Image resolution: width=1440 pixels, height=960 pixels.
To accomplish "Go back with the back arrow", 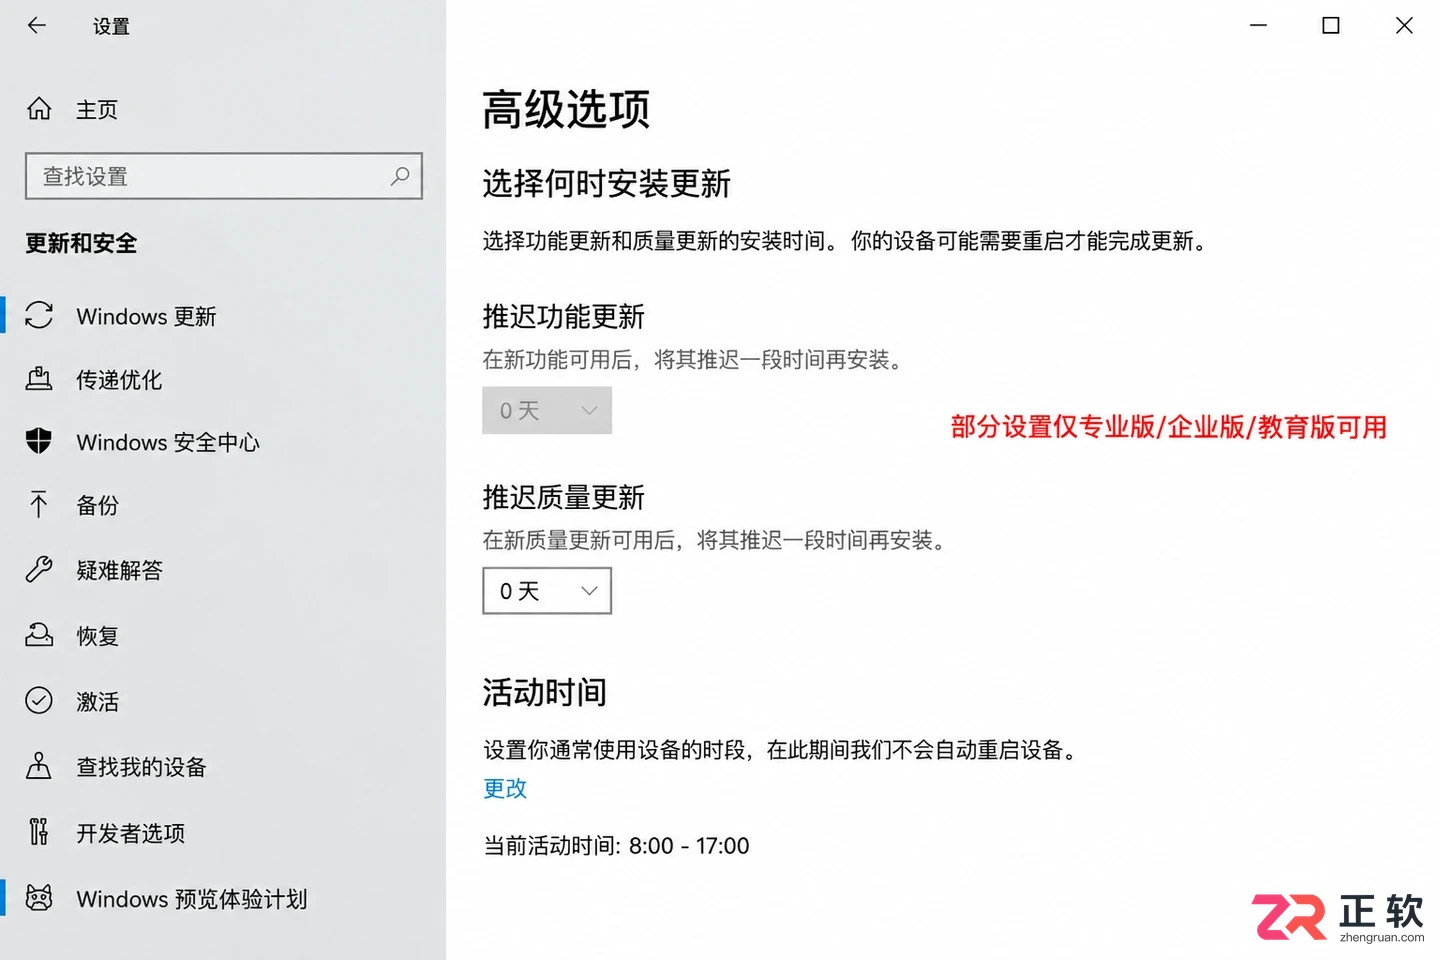I will click(37, 25).
